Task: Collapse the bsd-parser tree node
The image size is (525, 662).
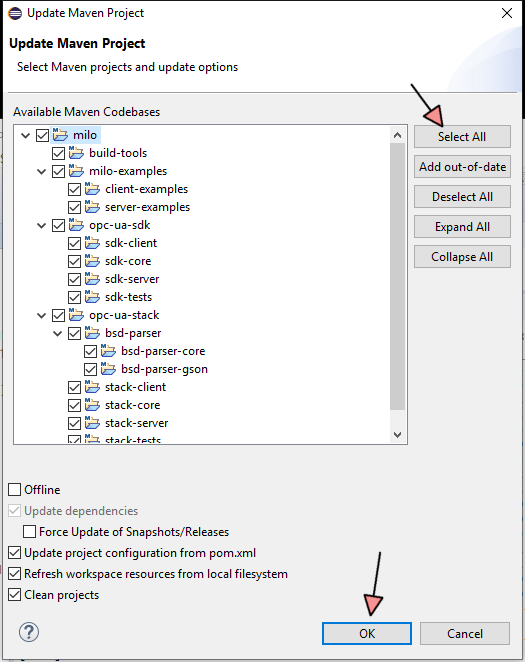Action: click(58, 334)
